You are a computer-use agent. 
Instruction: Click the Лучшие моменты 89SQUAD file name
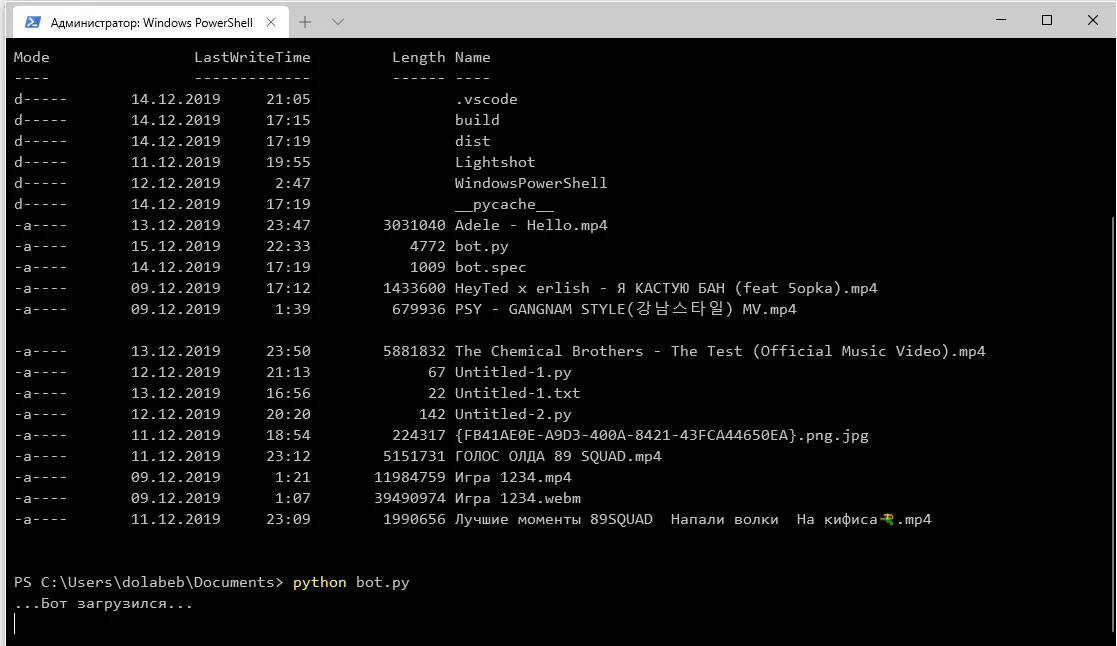pos(693,519)
